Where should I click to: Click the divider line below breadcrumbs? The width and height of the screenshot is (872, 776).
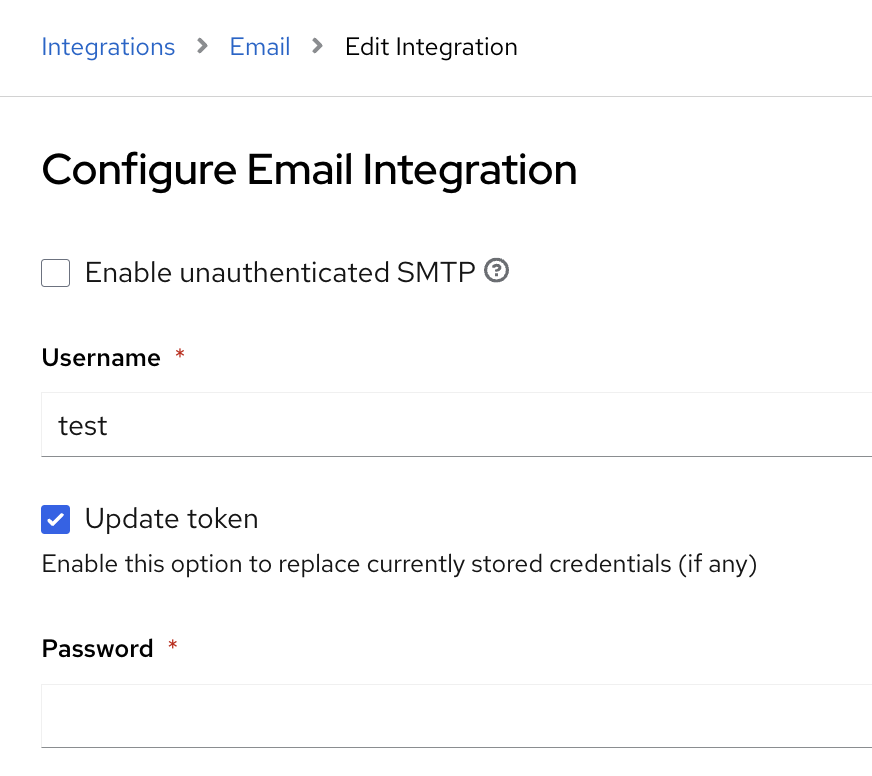(x=436, y=96)
